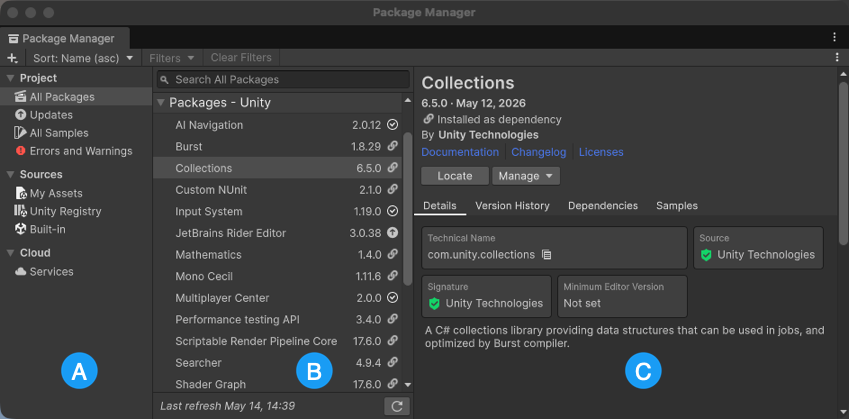Screen dimensions: 849x419
Task: Click the plus add package icon
Action: tap(12, 57)
